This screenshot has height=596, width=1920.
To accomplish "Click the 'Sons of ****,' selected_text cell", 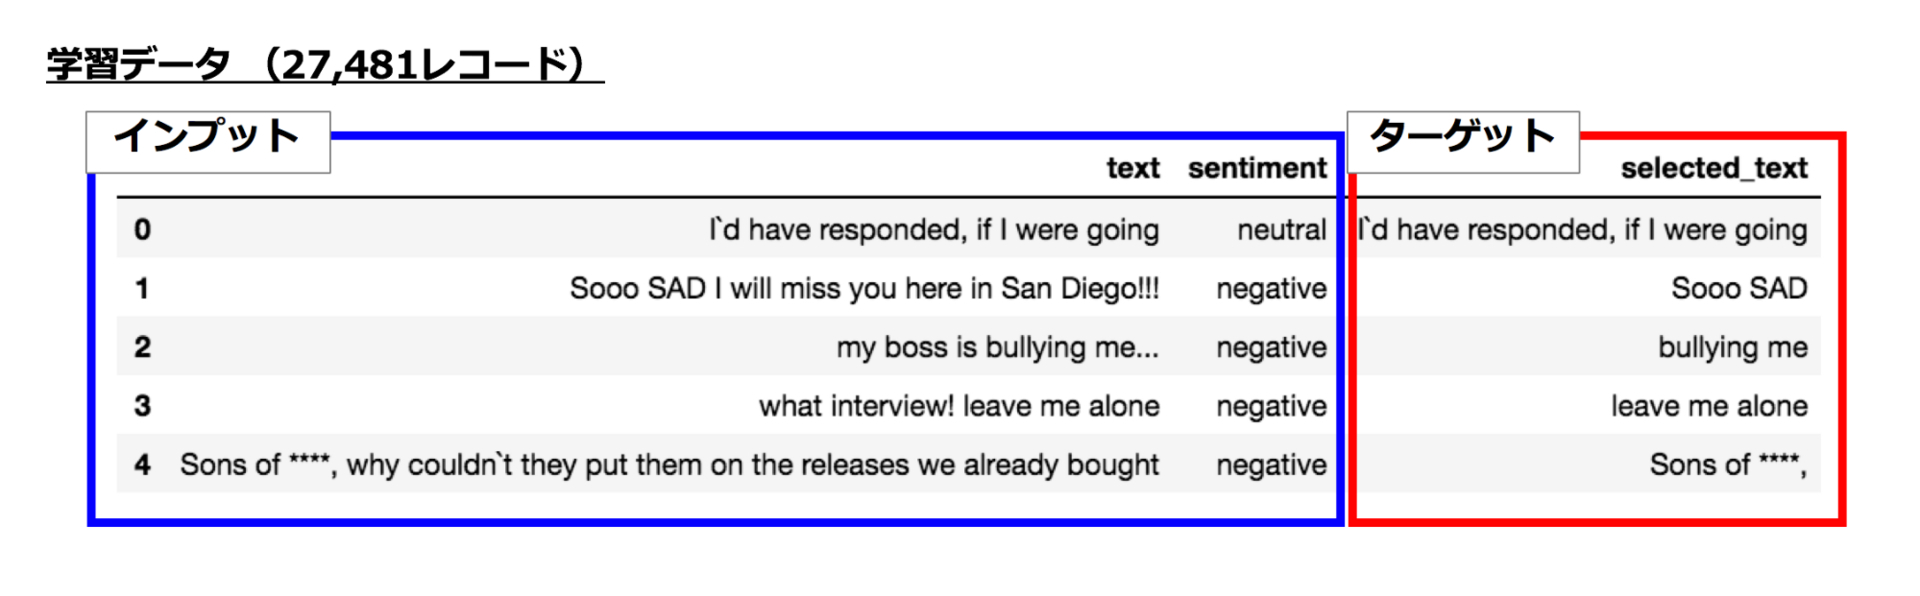I will click(1728, 465).
